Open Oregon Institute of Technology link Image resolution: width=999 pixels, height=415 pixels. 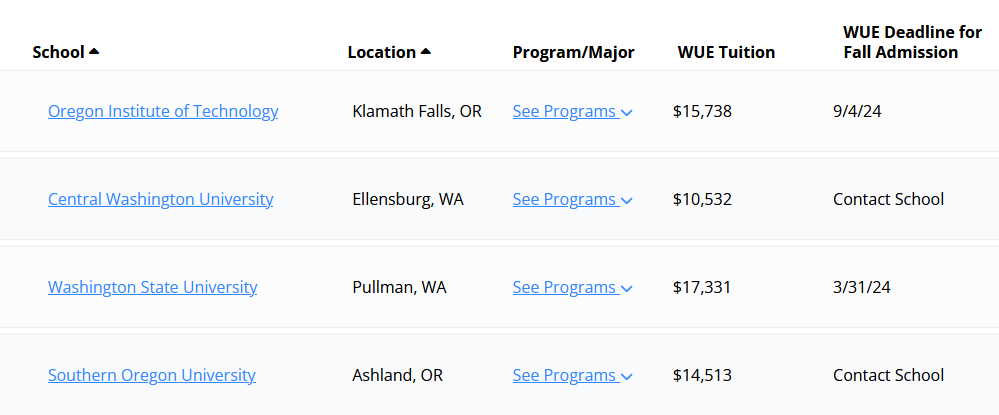click(x=163, y=112)
